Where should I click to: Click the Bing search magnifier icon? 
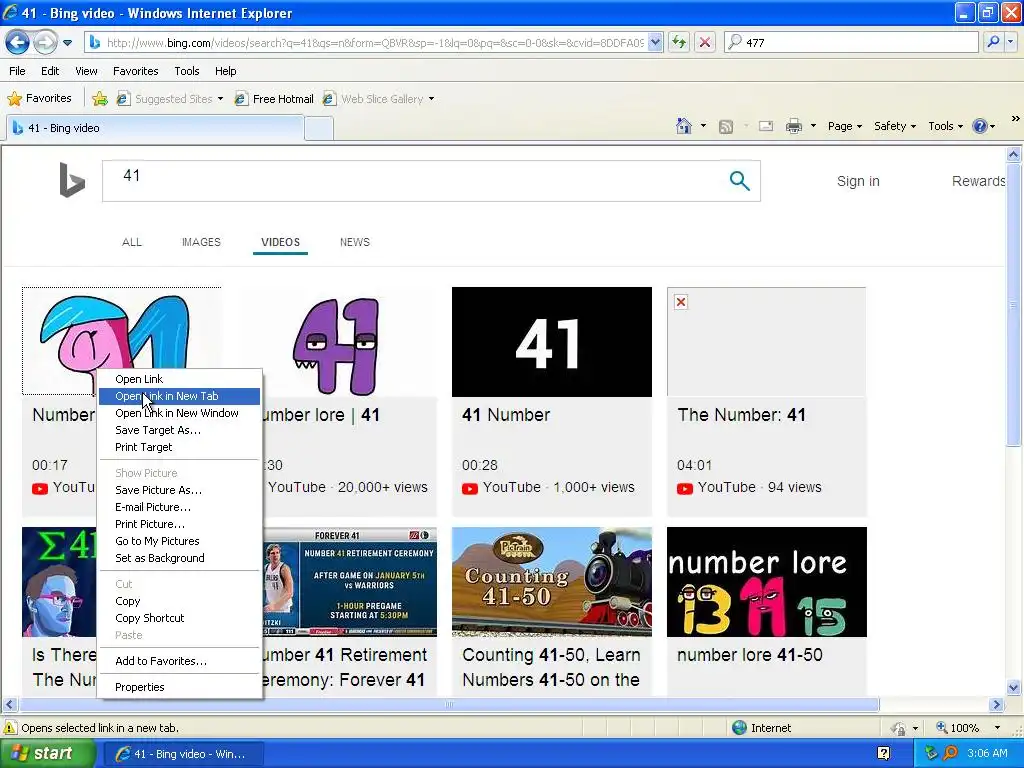[739, 181]
